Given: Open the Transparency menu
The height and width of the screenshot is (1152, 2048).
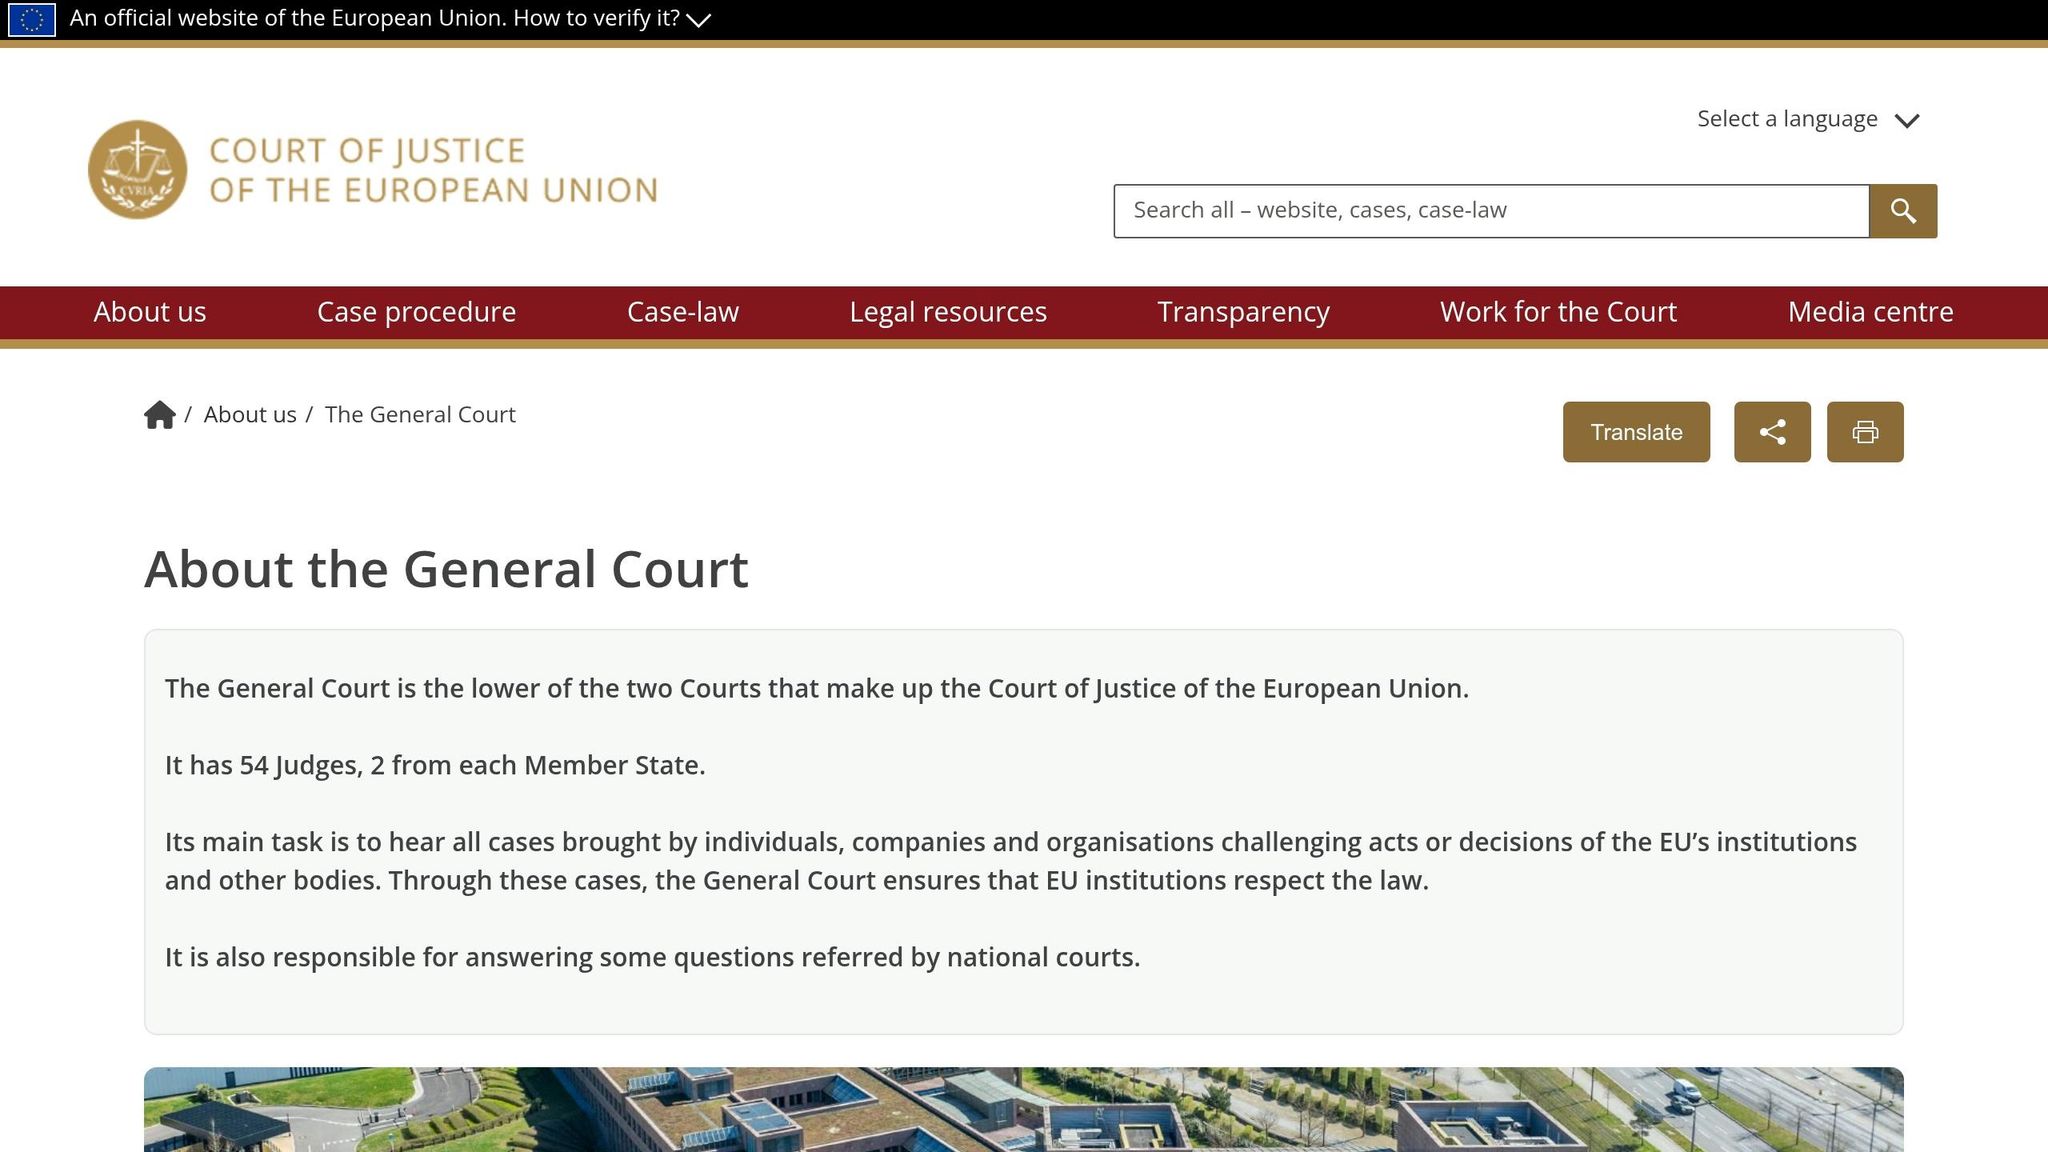Looking at the screenshot, I should (x=1243, y=312).
